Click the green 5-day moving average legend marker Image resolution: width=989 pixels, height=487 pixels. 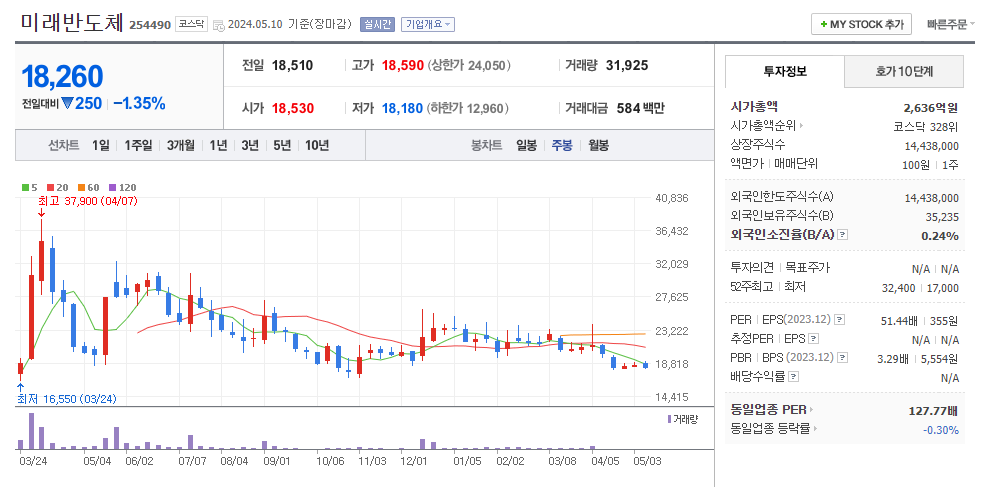[25, 187]
